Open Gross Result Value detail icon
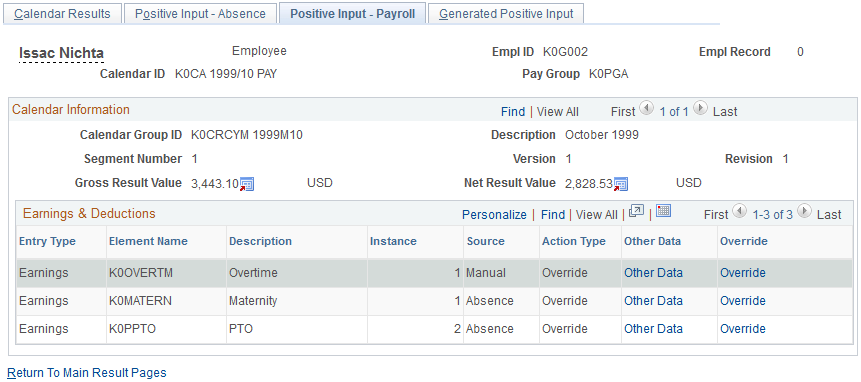 [247, 184]
